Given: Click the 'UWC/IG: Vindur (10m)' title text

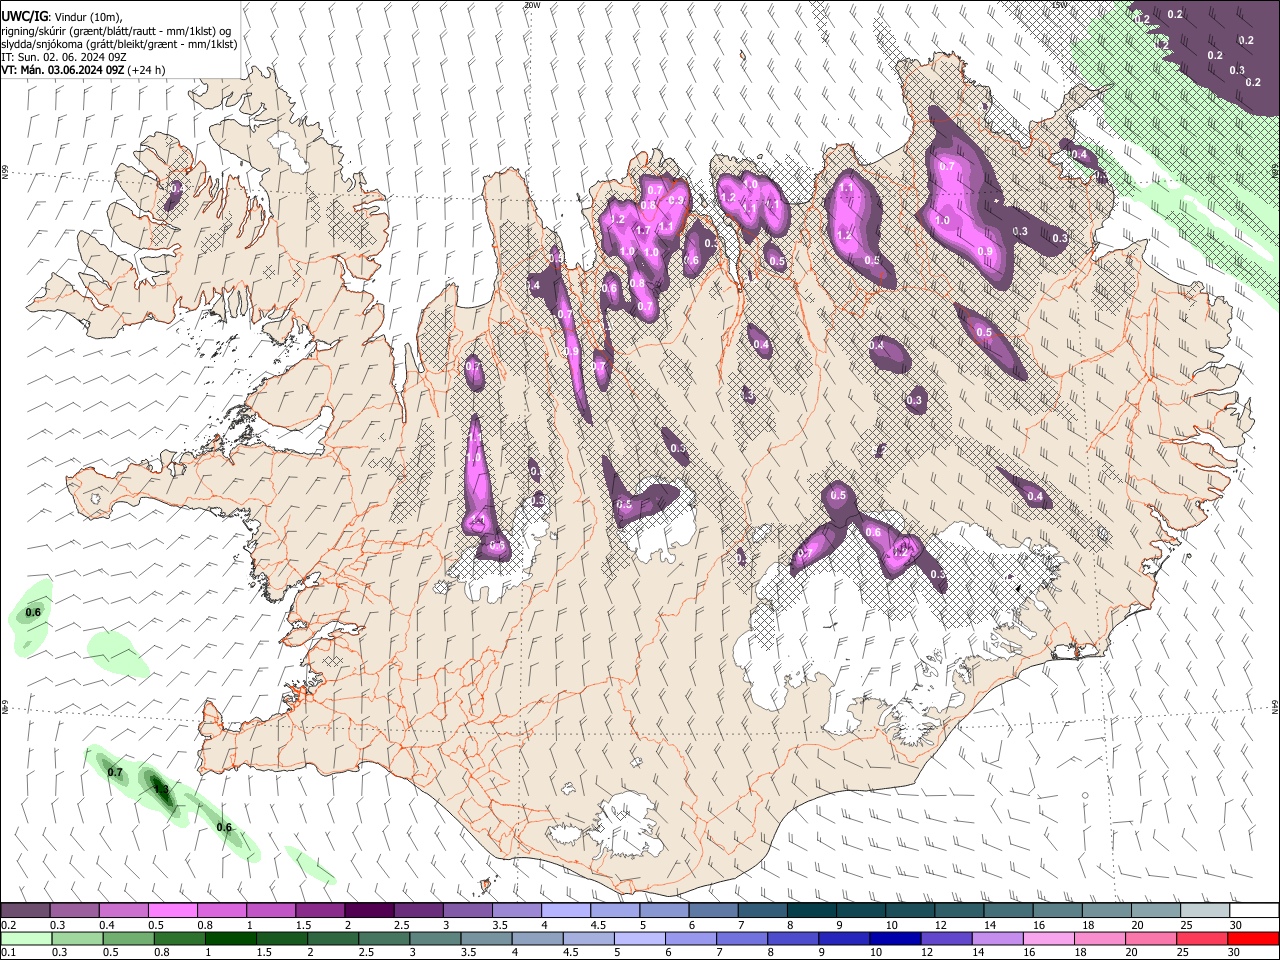Looking at the screenshot, I should pos(62,17).
